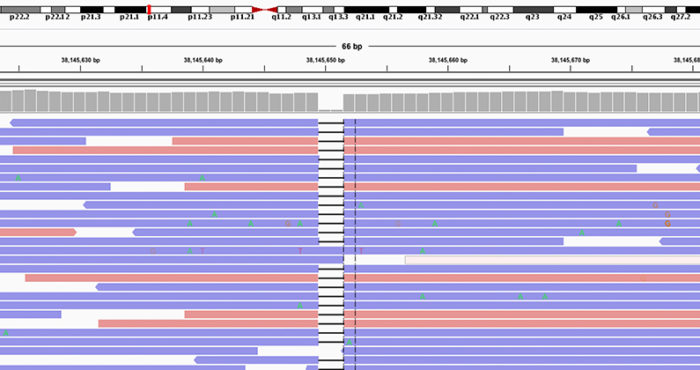700x370 pixels.
Task: Click the faint G mismatch on red read
Action: [x=643, y=278]
